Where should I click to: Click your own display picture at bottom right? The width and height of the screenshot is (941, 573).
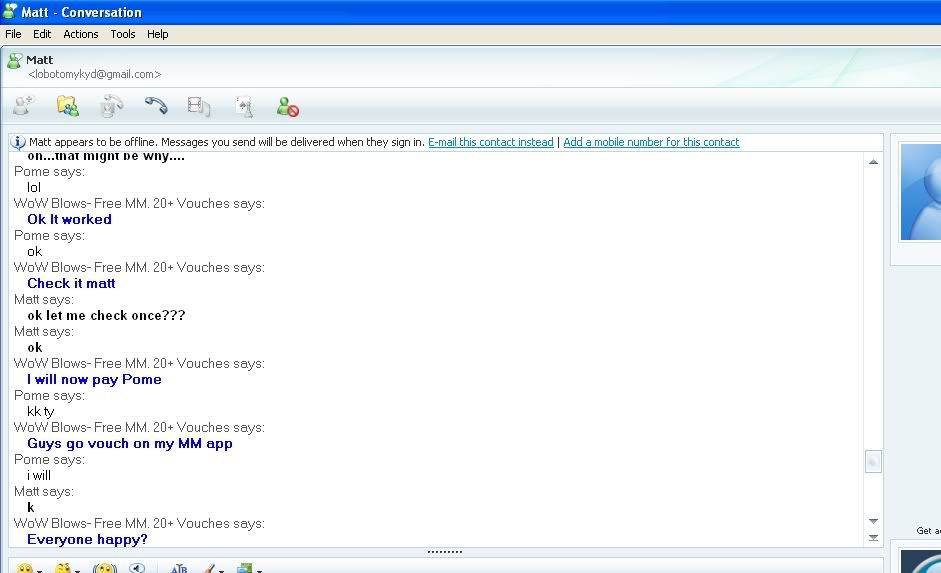tap(921, 562)
